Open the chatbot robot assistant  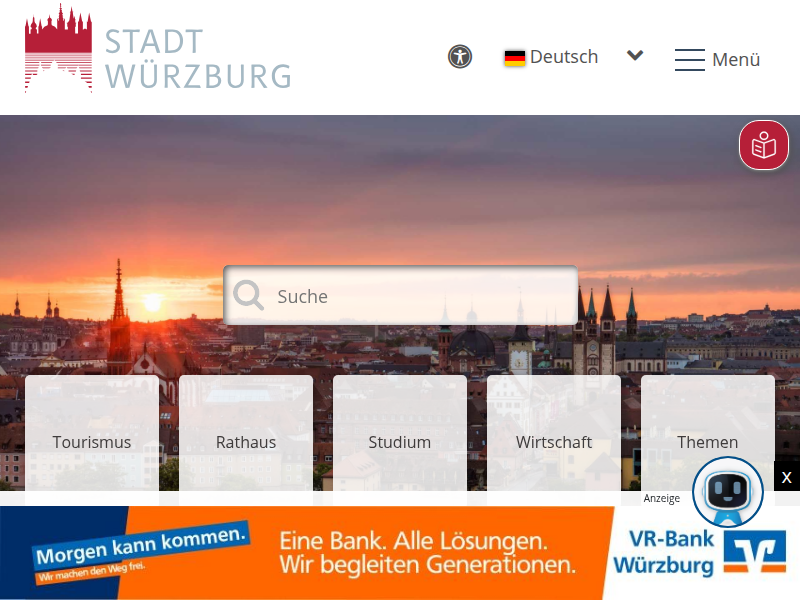pos(728,491)
